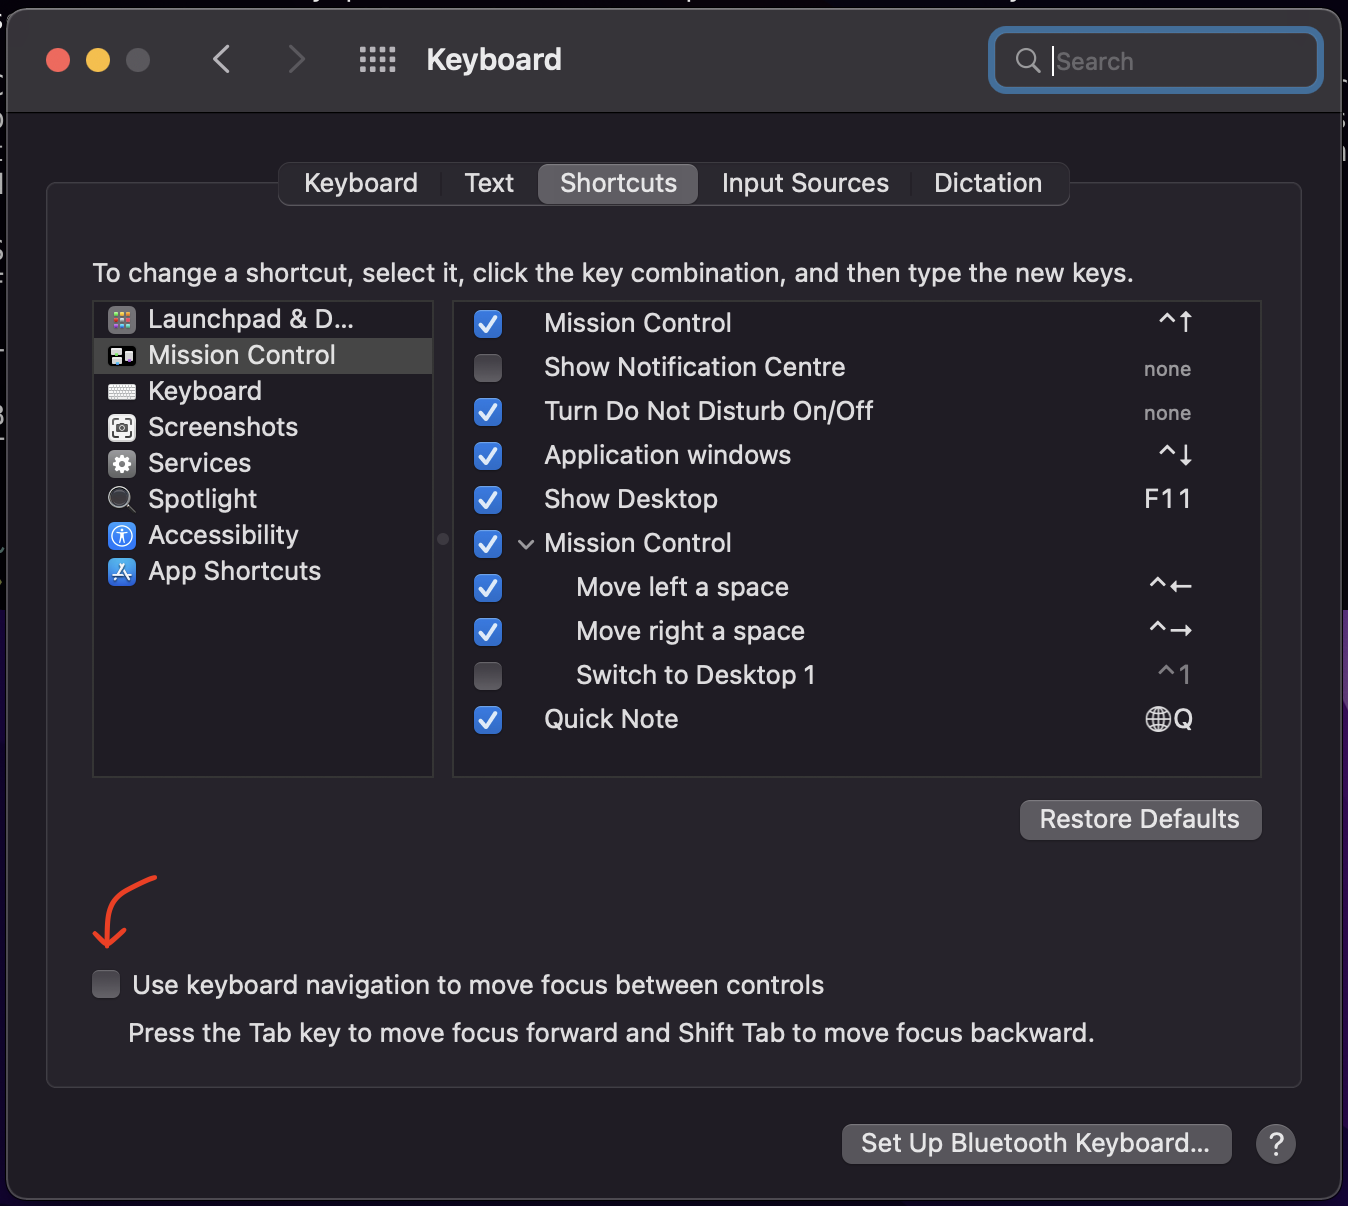Click the Restore Defaults button

[x=1140, y=820]
